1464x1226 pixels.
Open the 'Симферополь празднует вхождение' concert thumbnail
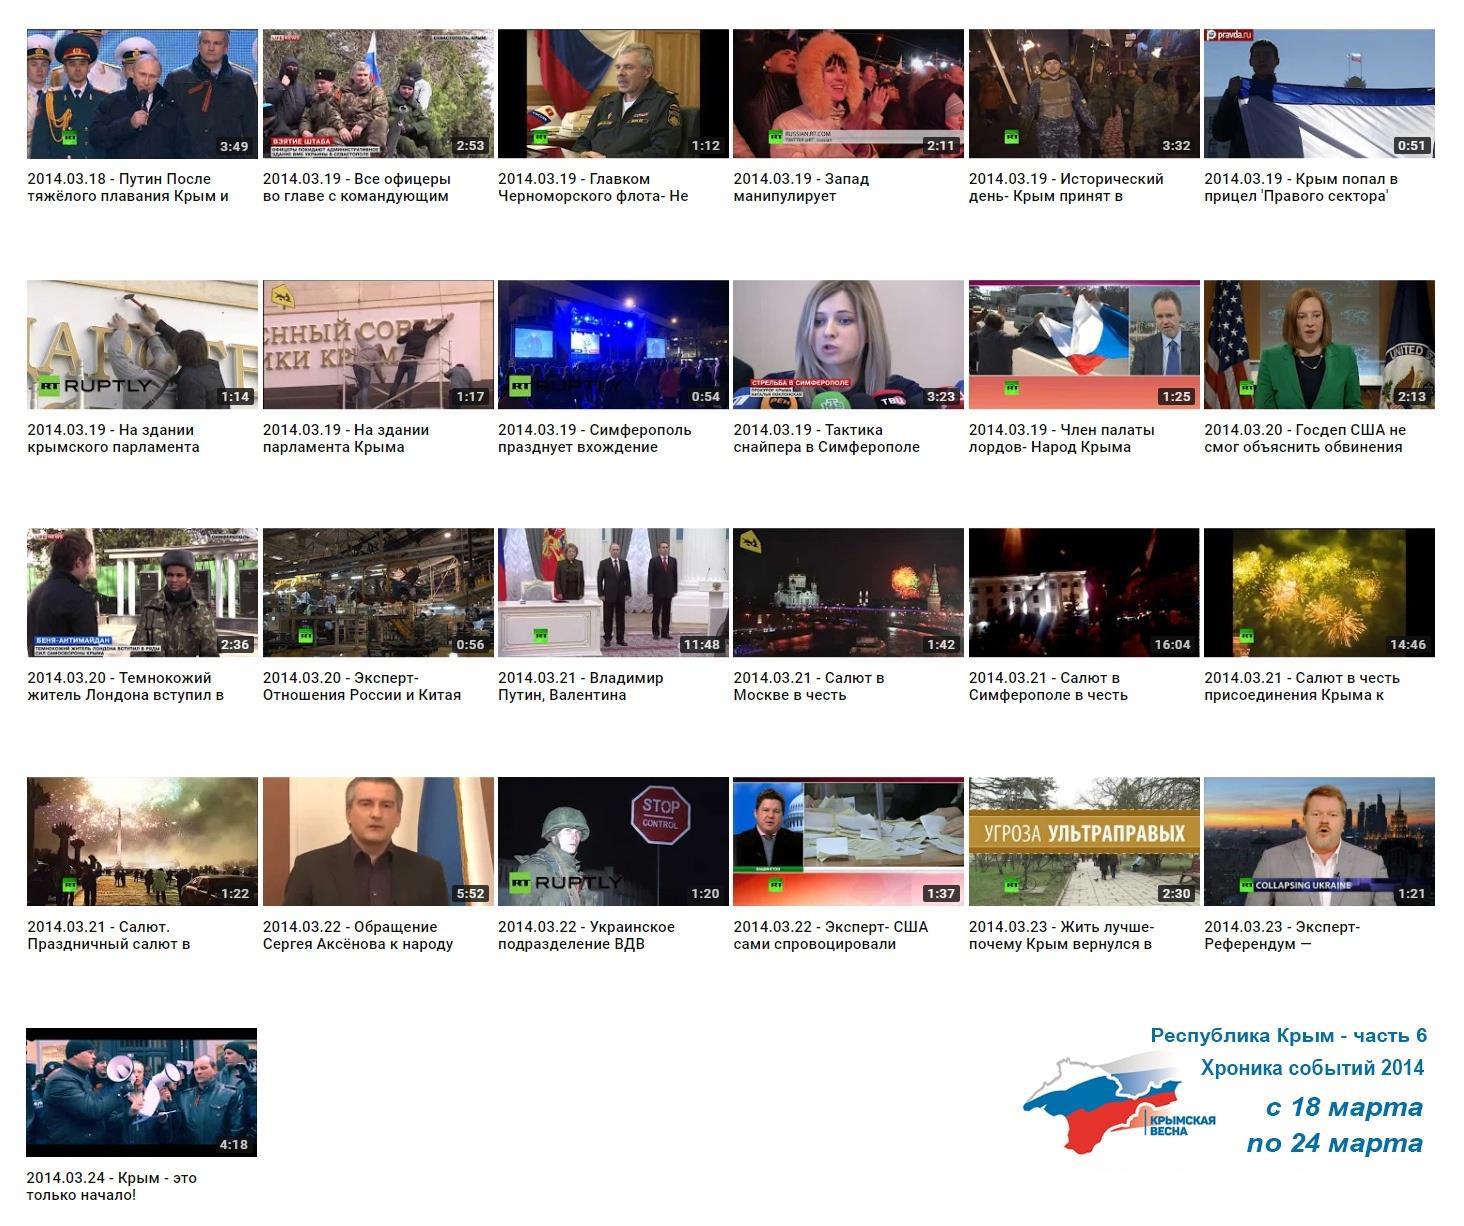pos(613,345)
